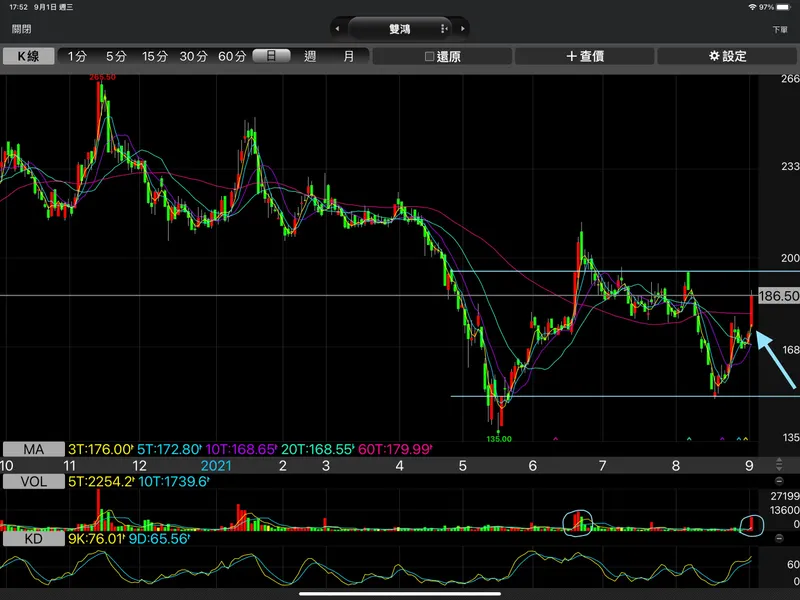The height and width of the screenshot is (600, 800).
Task: Collapse the VOL panel with minus icon
Action: pyautogui.click(x=778, y=481)
